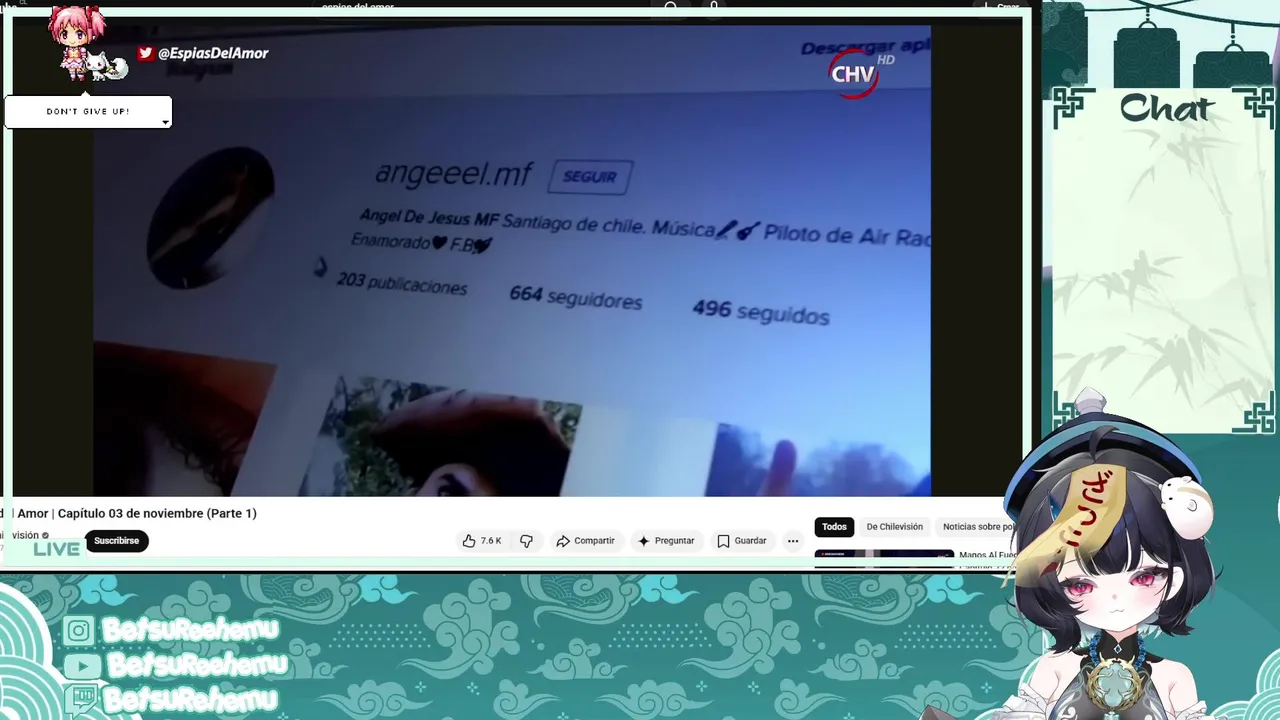Open the three-dot more actions menu
This screenshot has height=720, width=1280.
pyautogui.click(x=793, y=541)
